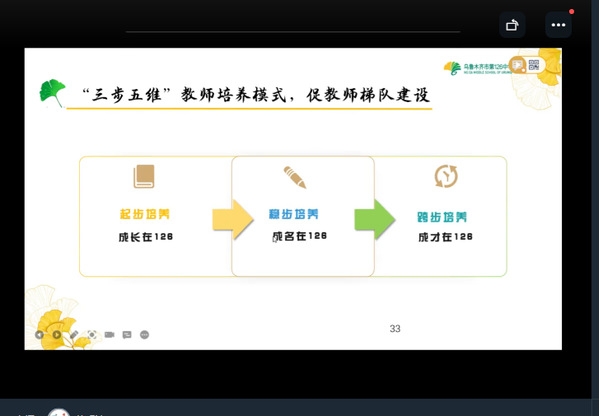The height and width of the screenshot is (416, 599).
Task: Click the orange presentation play badge beside QR code
Action: pyautogui.click(x=517, y=65)
